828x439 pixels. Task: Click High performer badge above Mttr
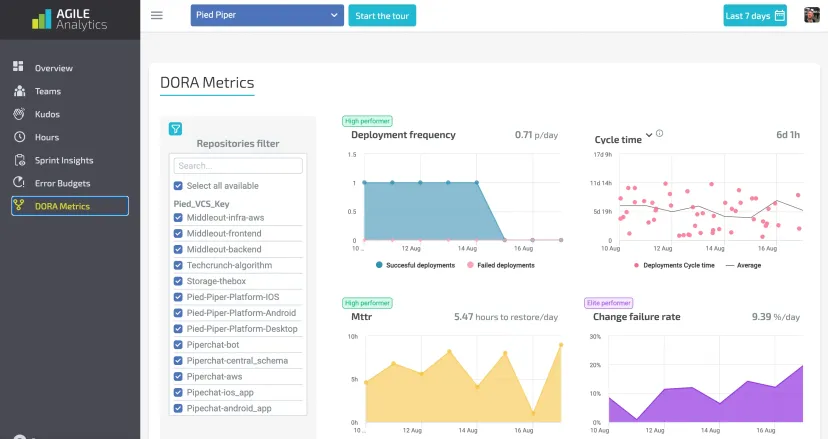(367, 303)
